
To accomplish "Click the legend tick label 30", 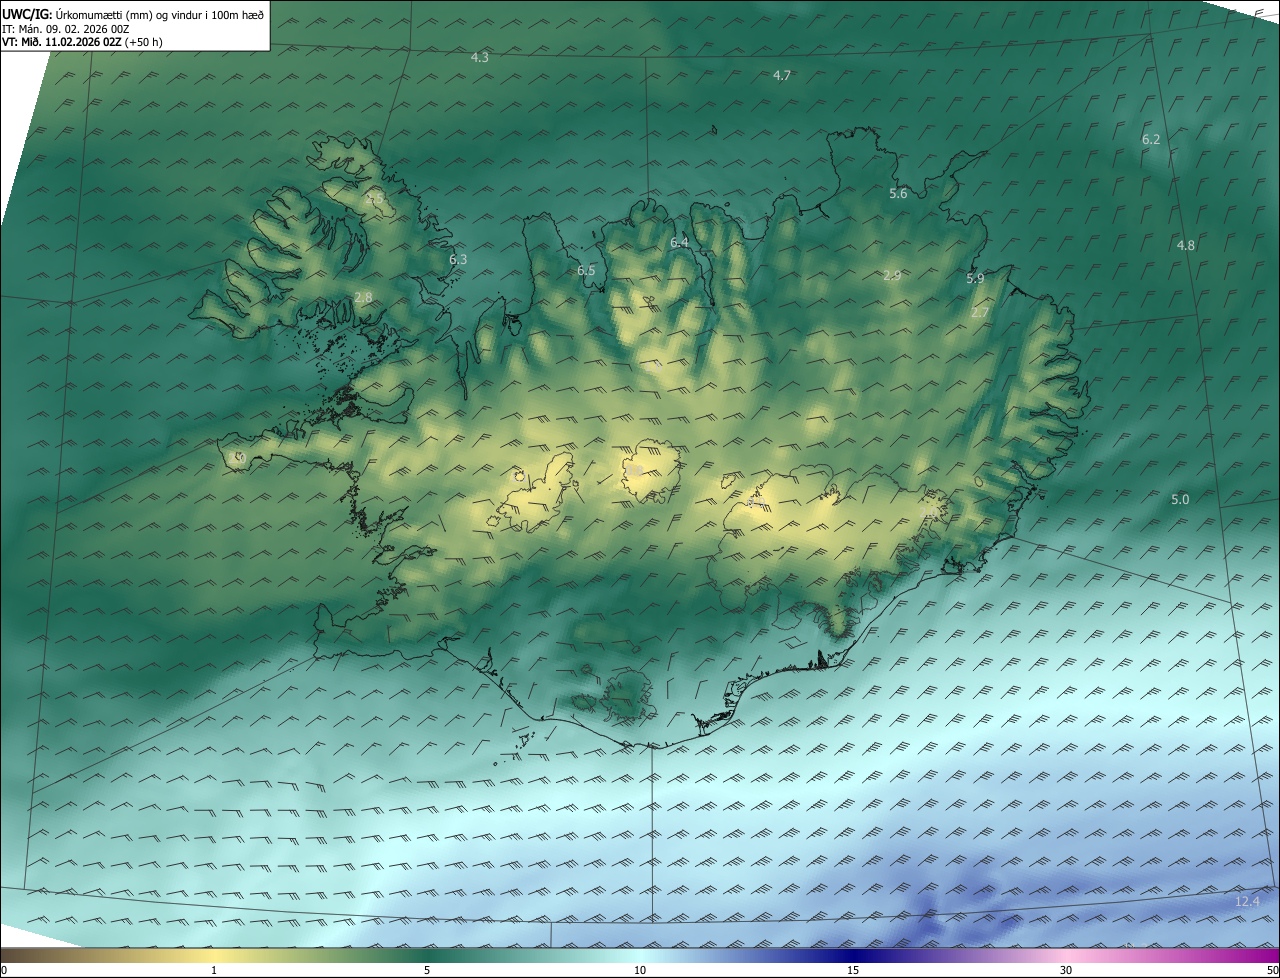I will [x=1066, y=970].
